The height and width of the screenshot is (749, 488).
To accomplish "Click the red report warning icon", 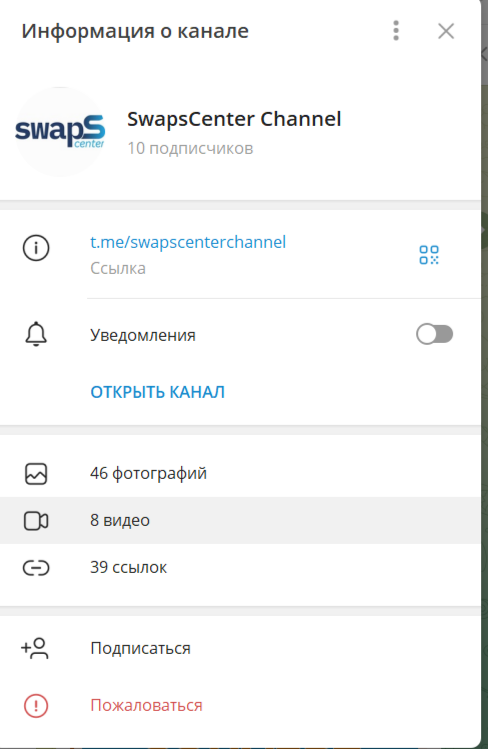I will pos(36,706).
